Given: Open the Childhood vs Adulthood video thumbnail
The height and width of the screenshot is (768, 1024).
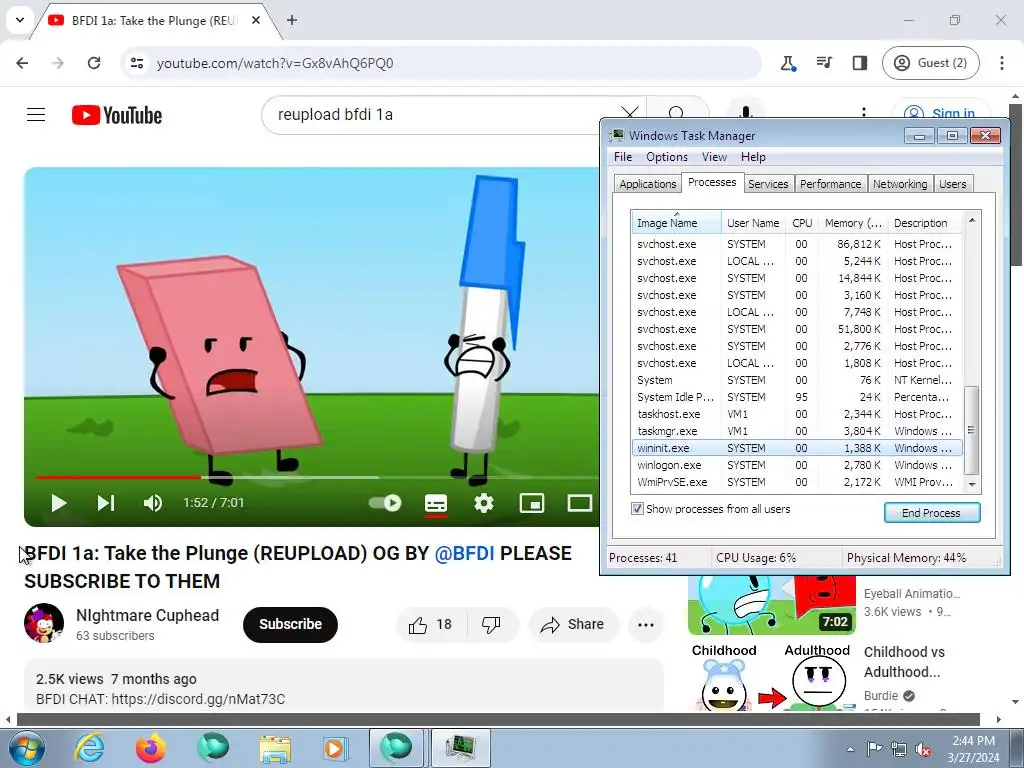Looking at the screenshot, I should [771, 677].
